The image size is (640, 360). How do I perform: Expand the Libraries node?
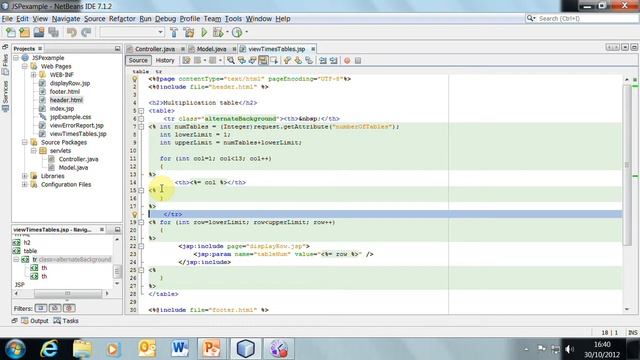25,176
